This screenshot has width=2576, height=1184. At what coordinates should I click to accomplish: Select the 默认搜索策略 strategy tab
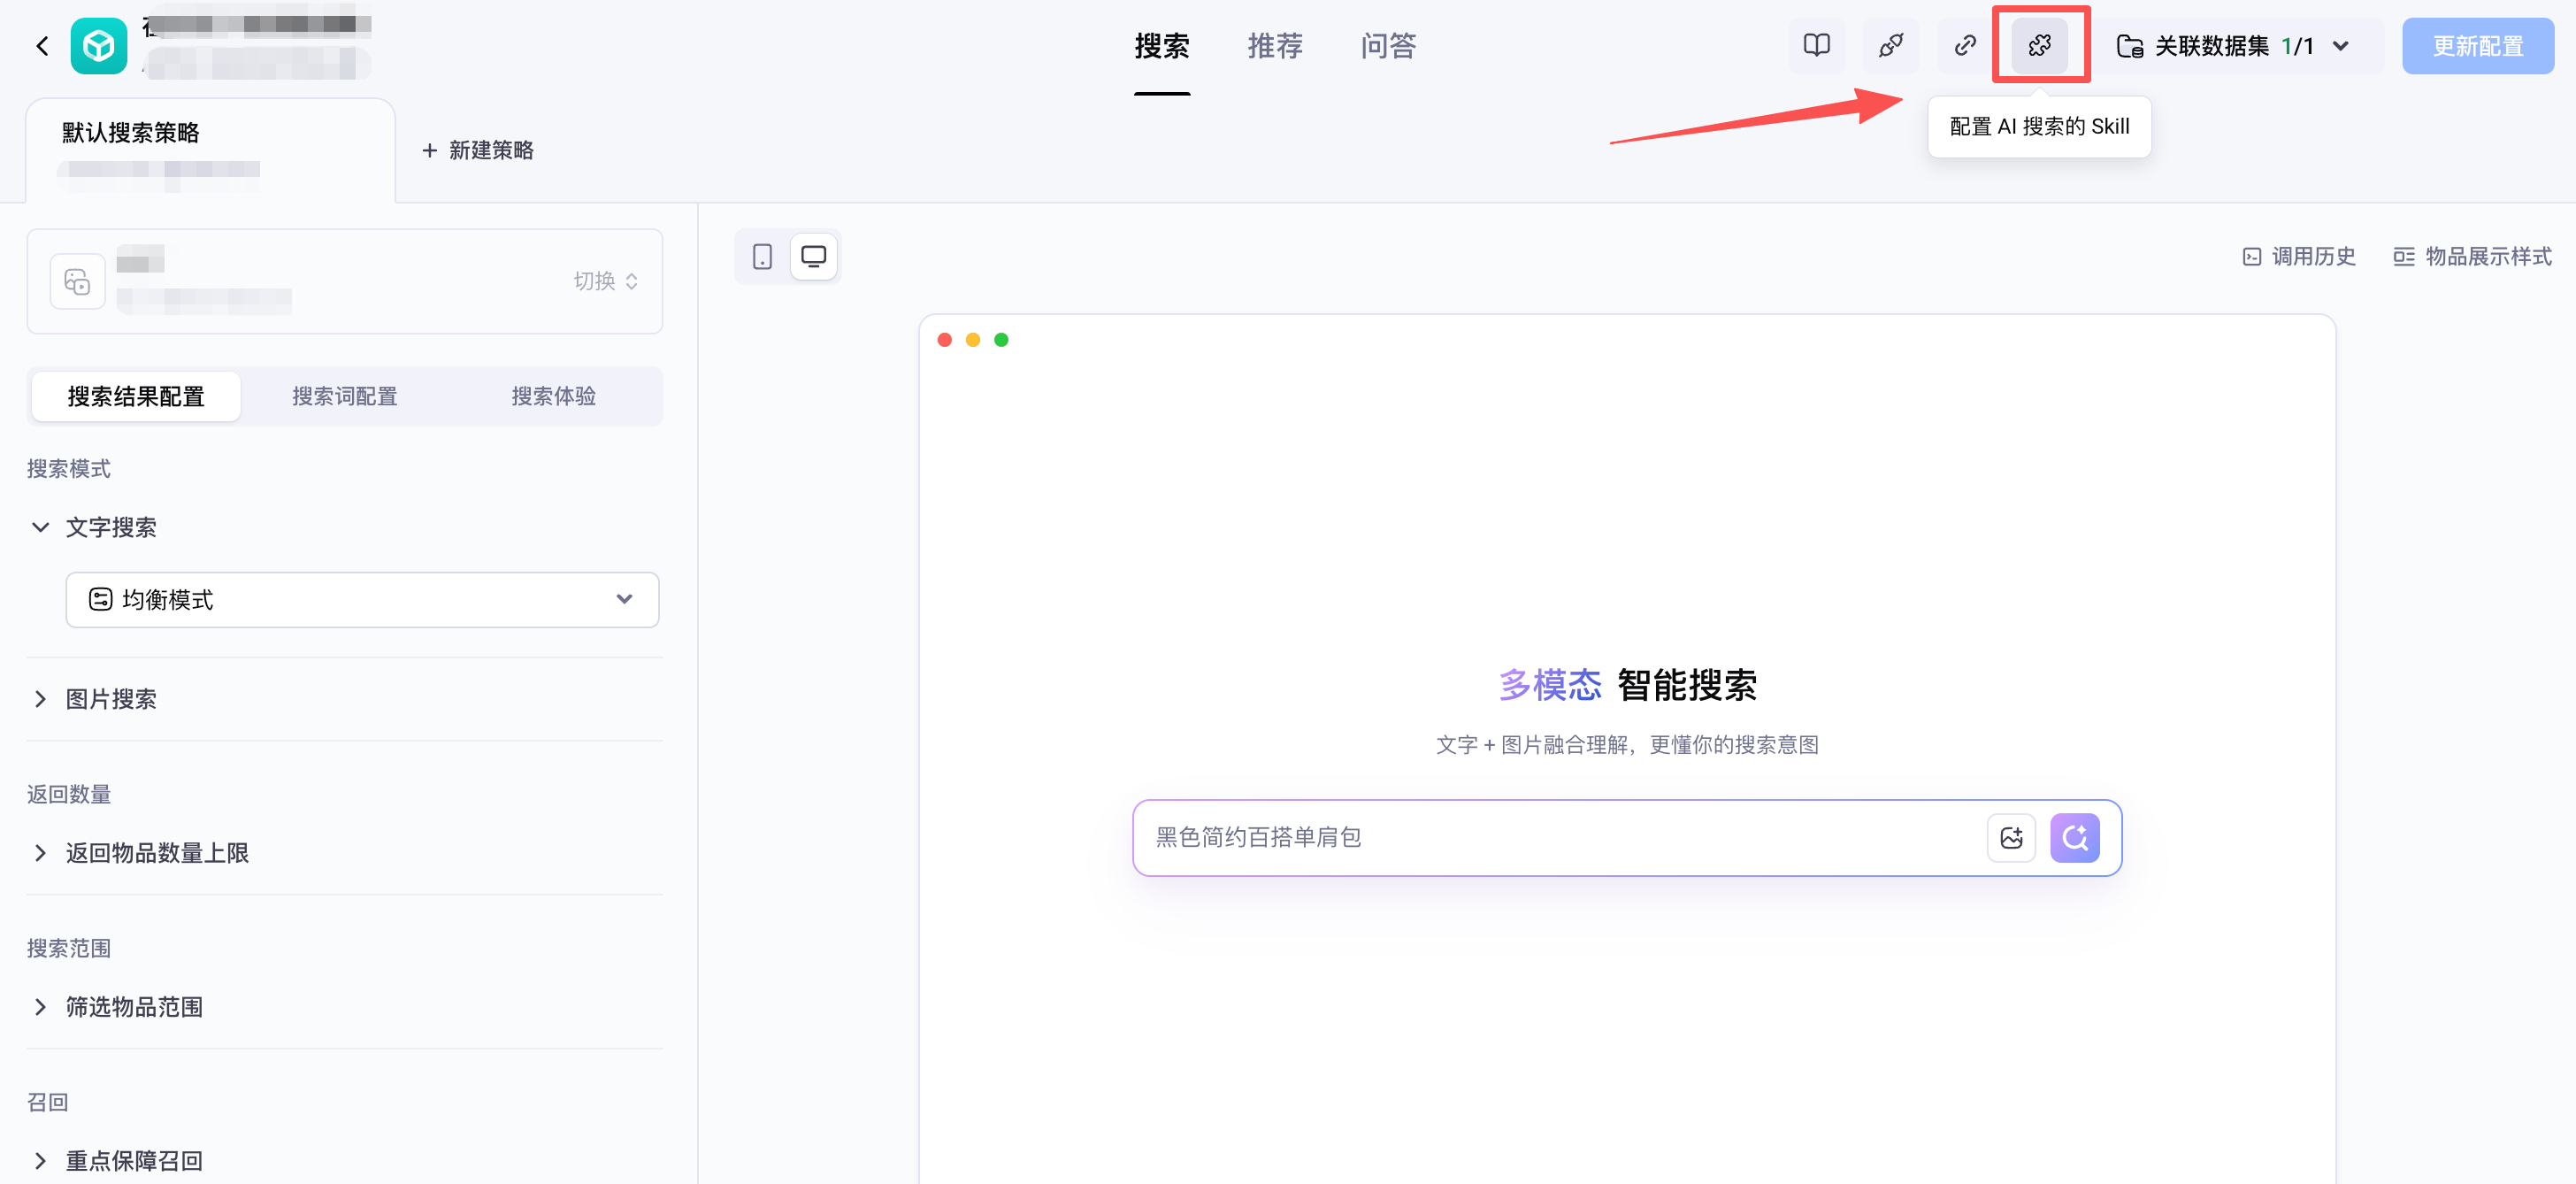coord(210,150)
